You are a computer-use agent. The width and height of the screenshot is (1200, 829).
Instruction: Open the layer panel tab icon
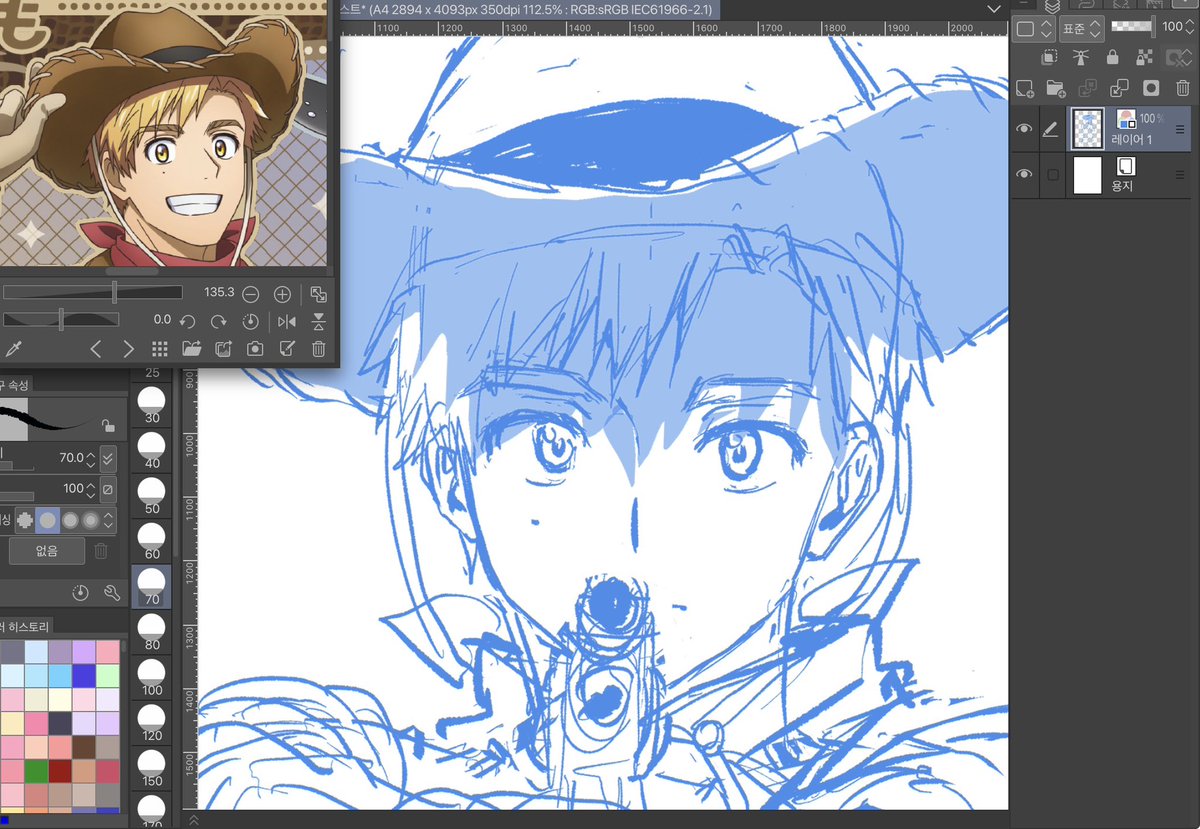(1051, 6)
